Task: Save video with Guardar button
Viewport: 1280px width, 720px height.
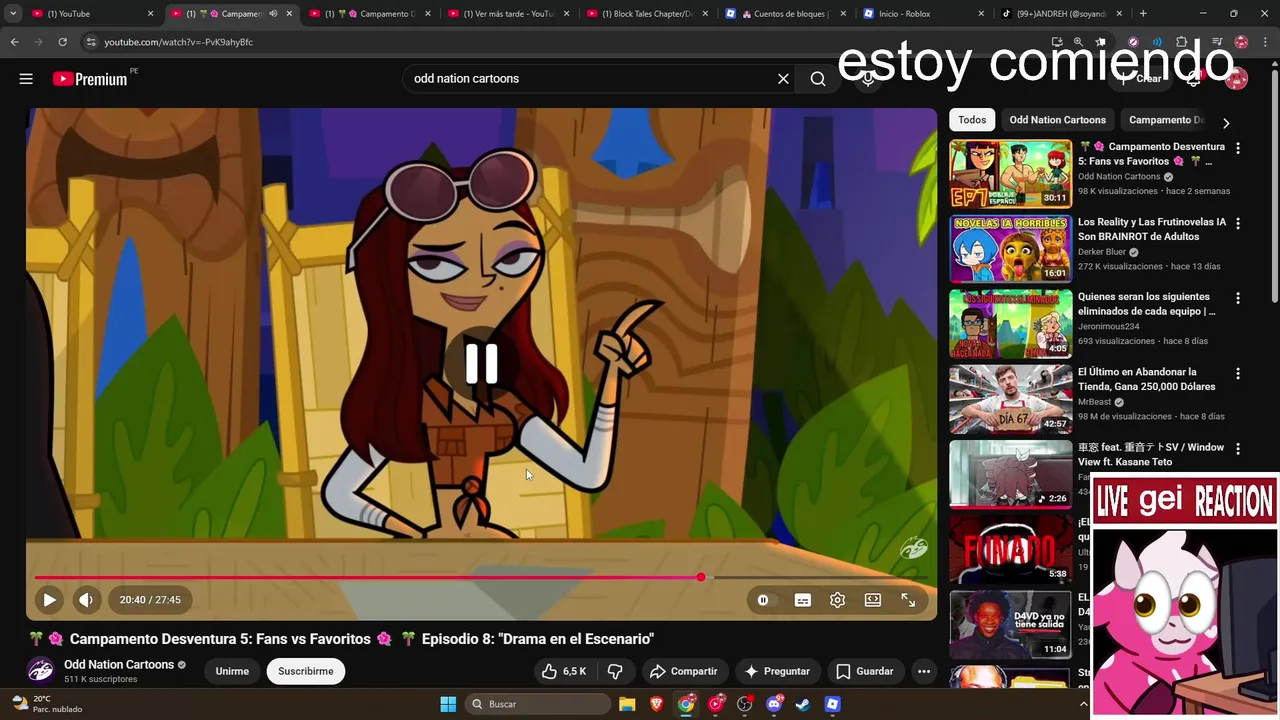Action: (x=865, y=671)
